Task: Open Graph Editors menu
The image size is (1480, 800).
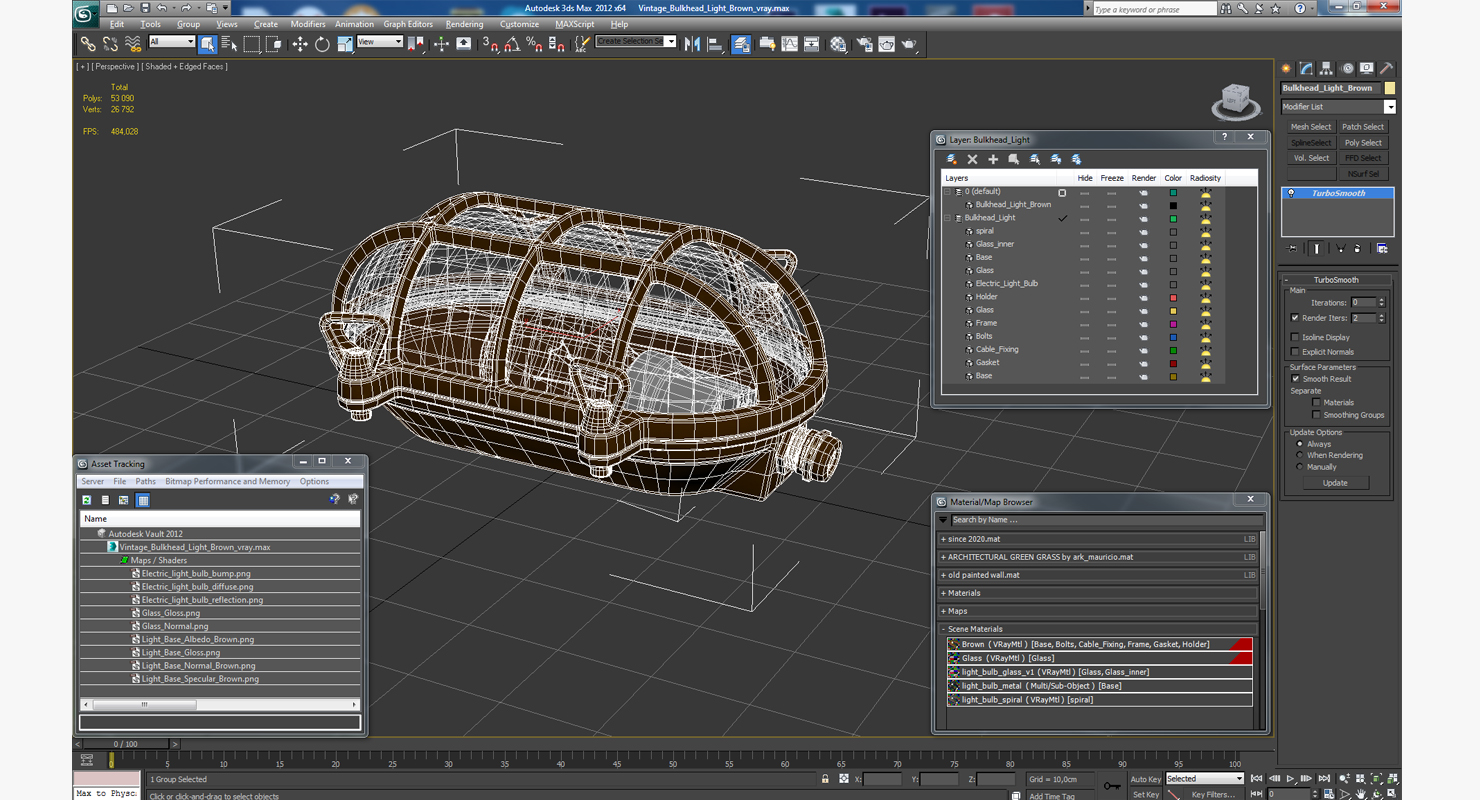Action: coord(408,24)
